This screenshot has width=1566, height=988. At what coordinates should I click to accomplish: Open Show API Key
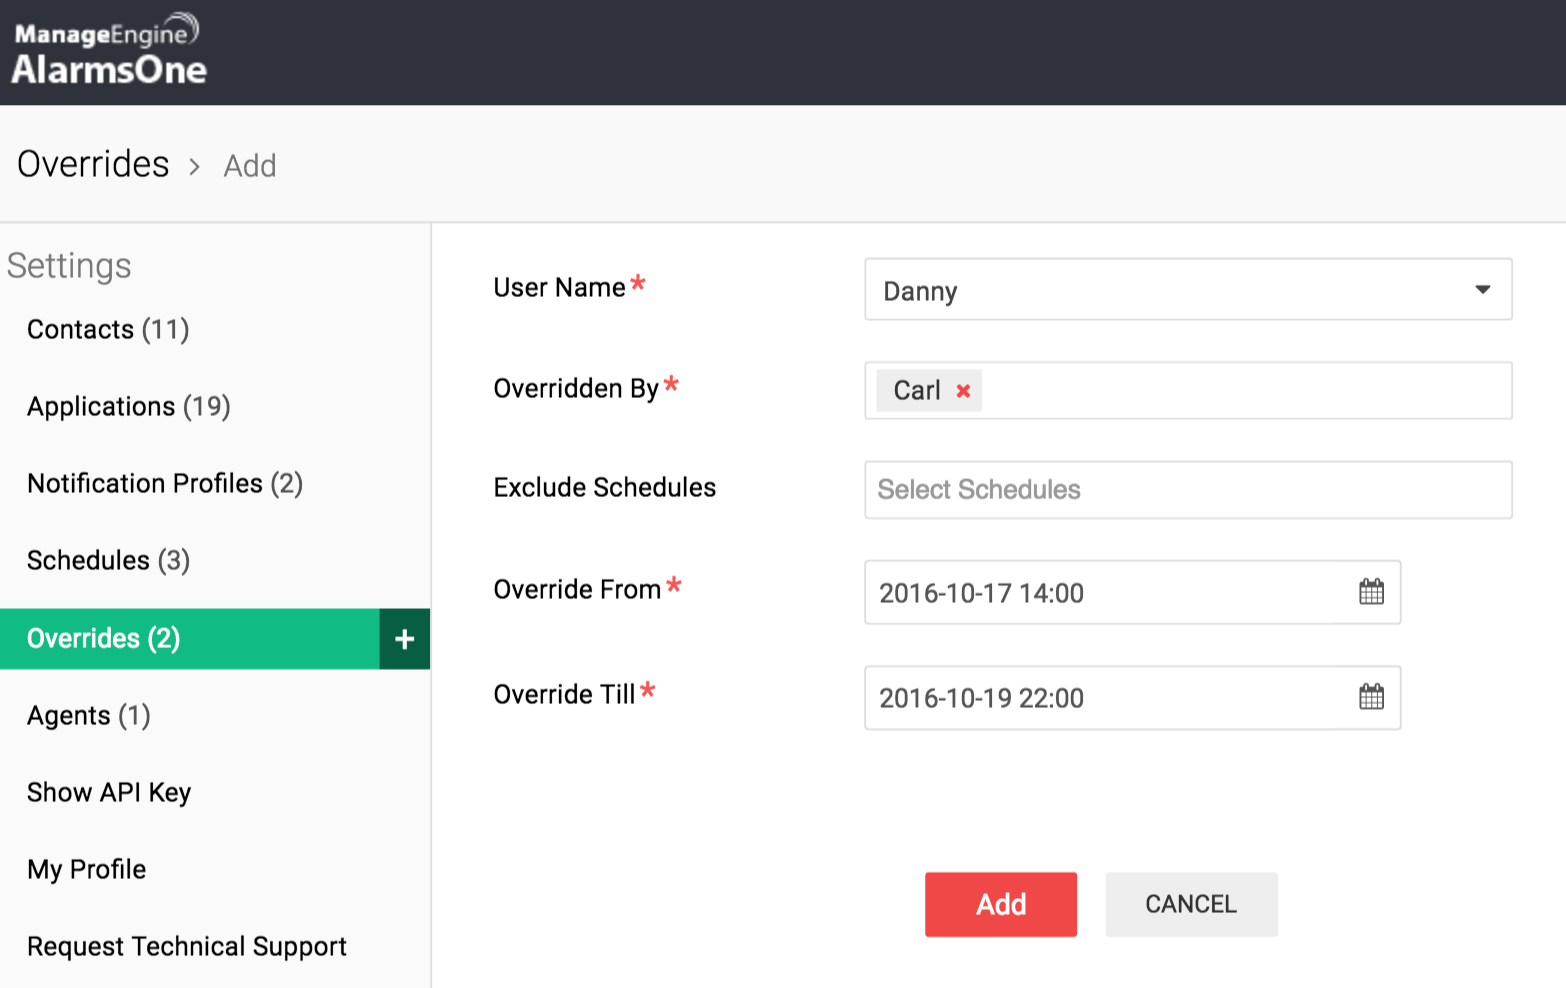(x=109, y=792)
